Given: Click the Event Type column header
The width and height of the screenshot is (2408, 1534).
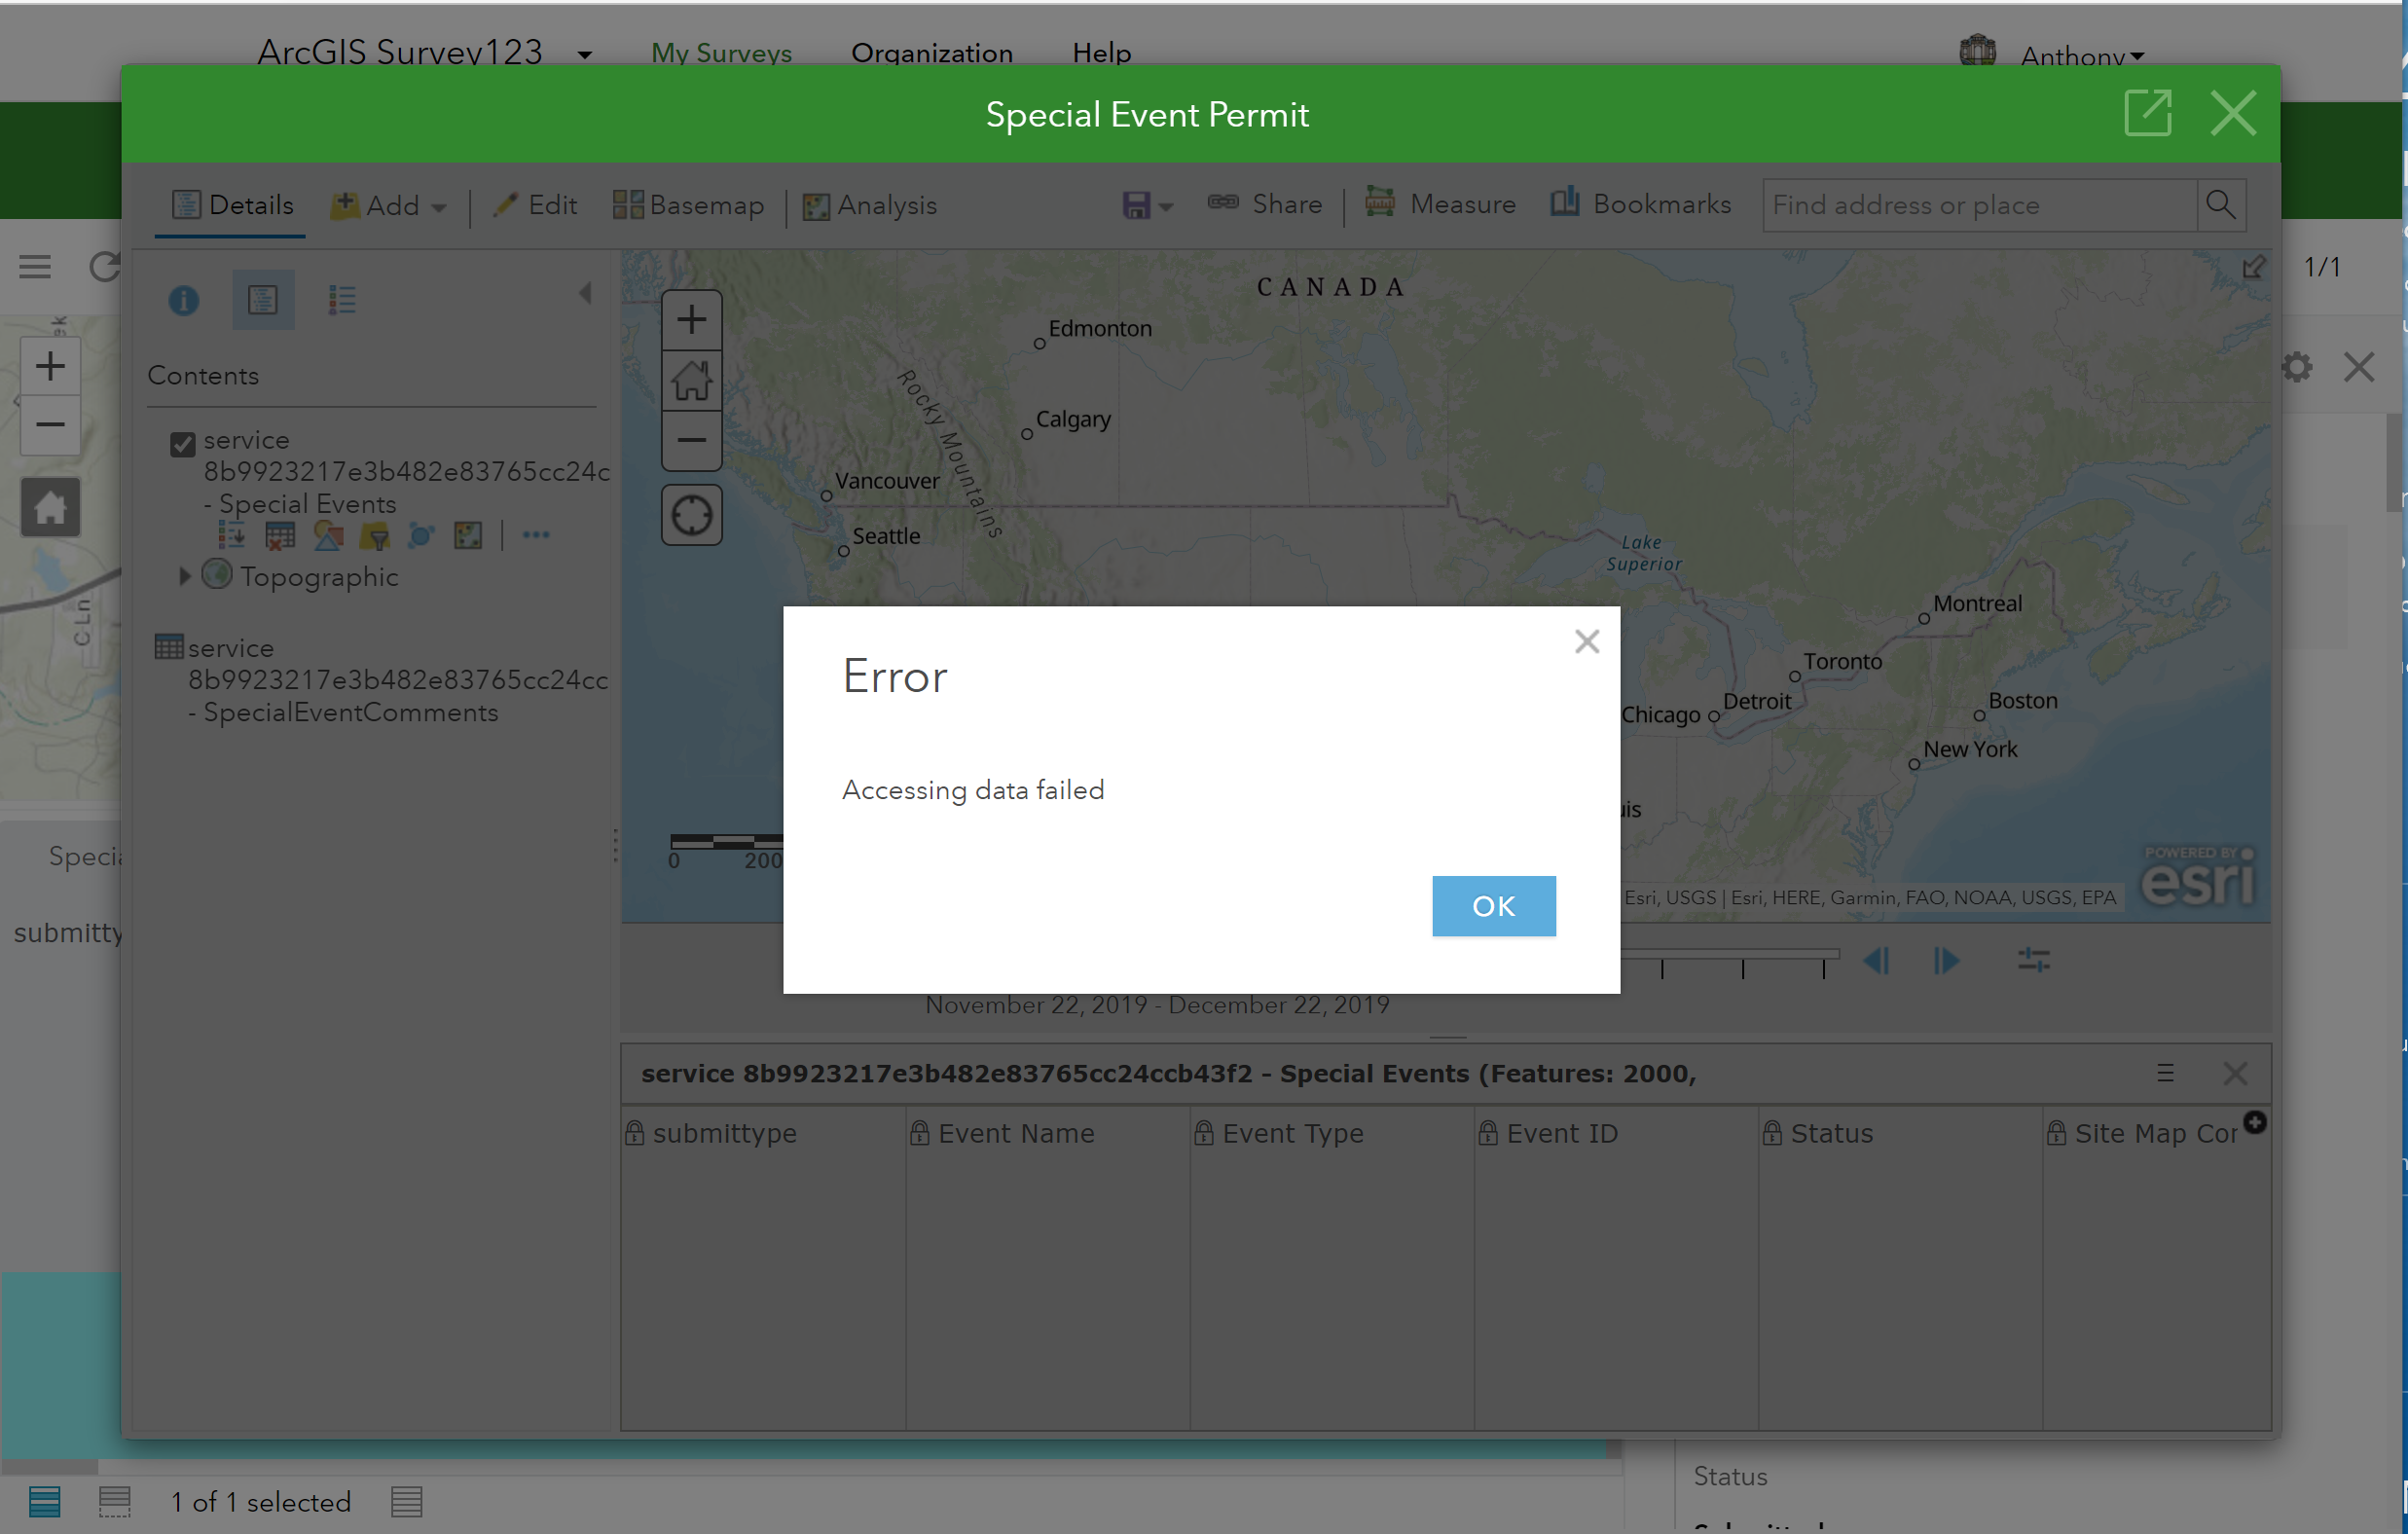Looking at the screenshot, I should click(x=1331, y=1133).
